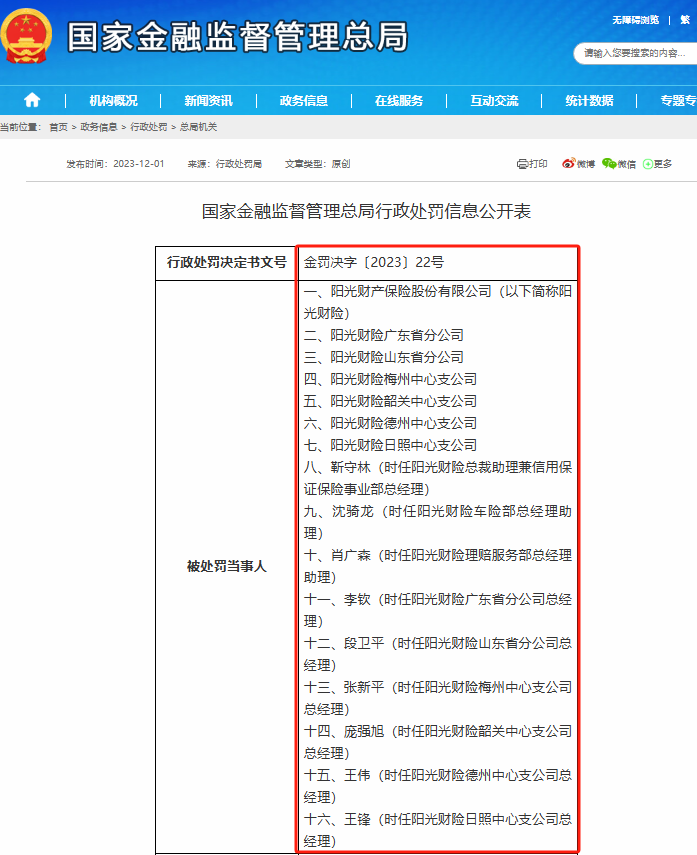Click the entry 十六、王锋
697x855 pixels.
[437, 830]
